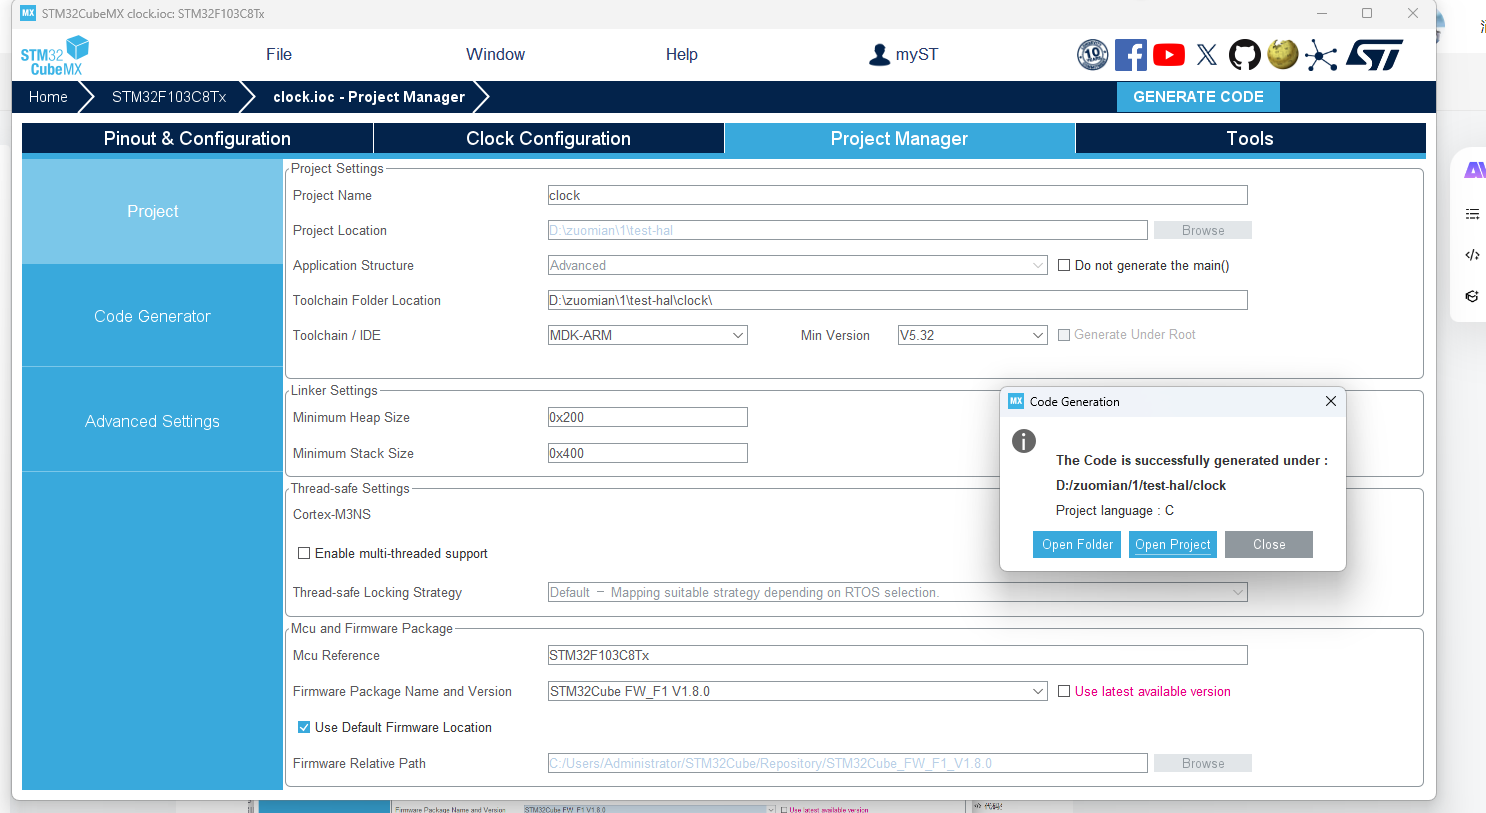Click Close button in Code Generation dialog

(1269, 544)
